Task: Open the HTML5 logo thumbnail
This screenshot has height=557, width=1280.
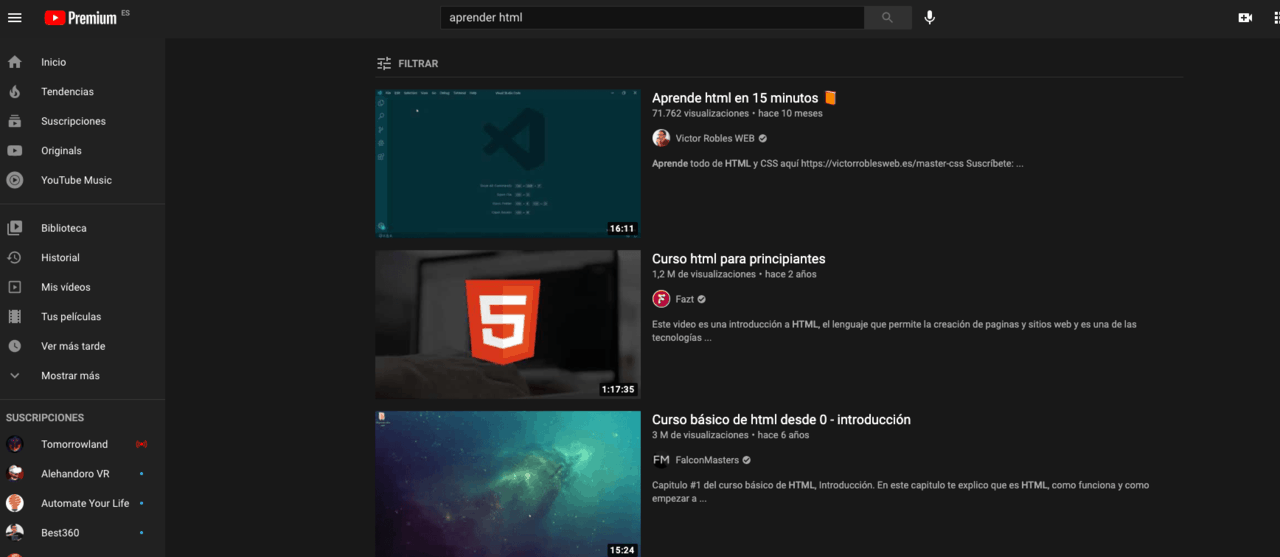Action: 508,324
